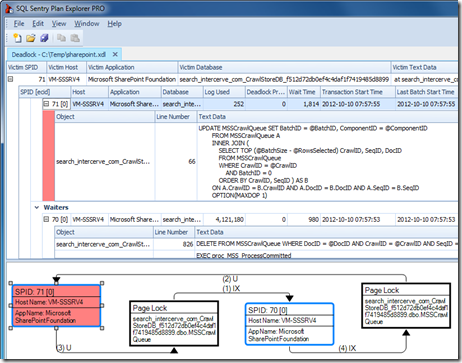
Task: Click the SPID [ecid] column header
Action: [x=45, y=92]
